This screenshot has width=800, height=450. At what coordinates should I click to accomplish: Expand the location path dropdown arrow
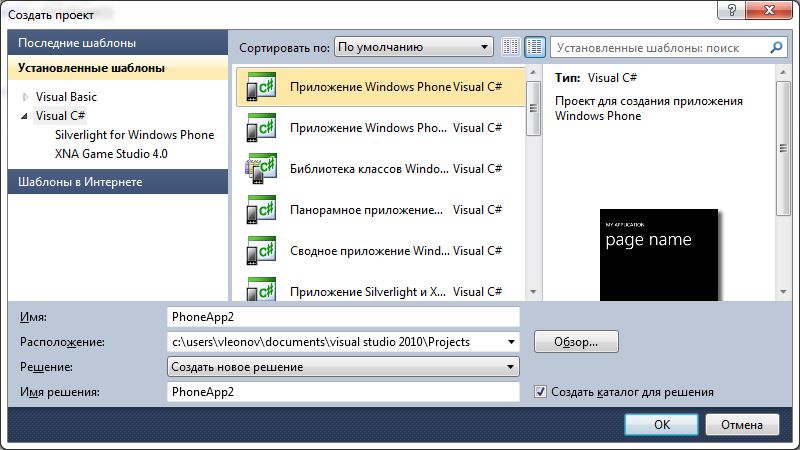point(511,342)
